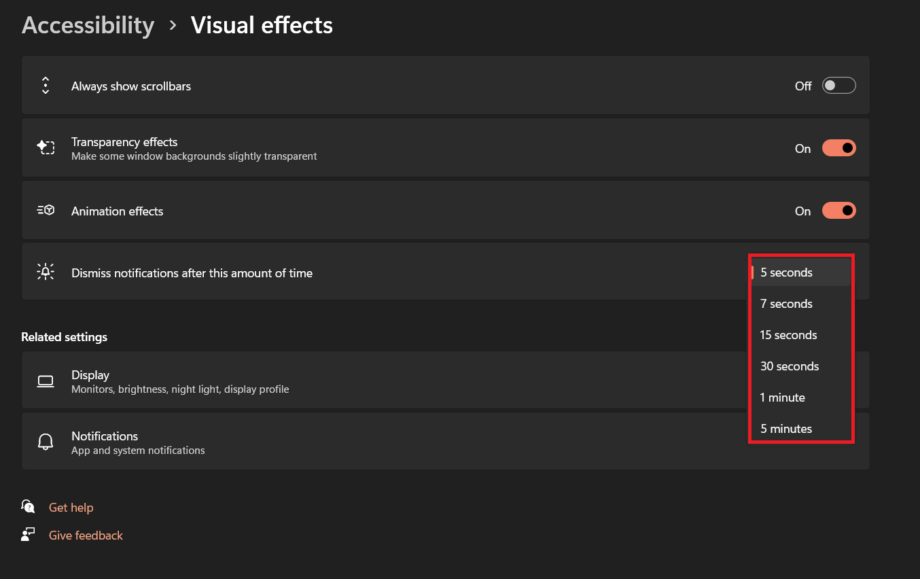Enable the Always show scrollbars toggle

pos(838,86)
